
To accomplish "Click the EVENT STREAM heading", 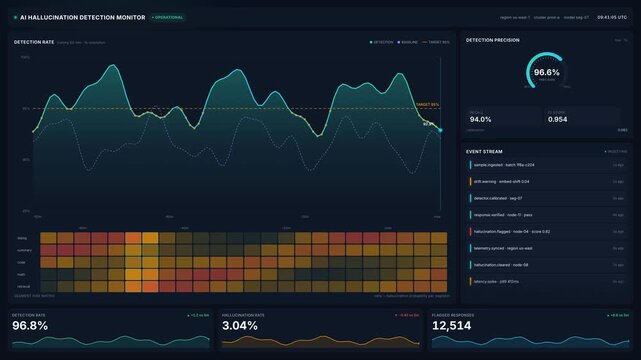I will pyautogui.click(x=484, y=152).
